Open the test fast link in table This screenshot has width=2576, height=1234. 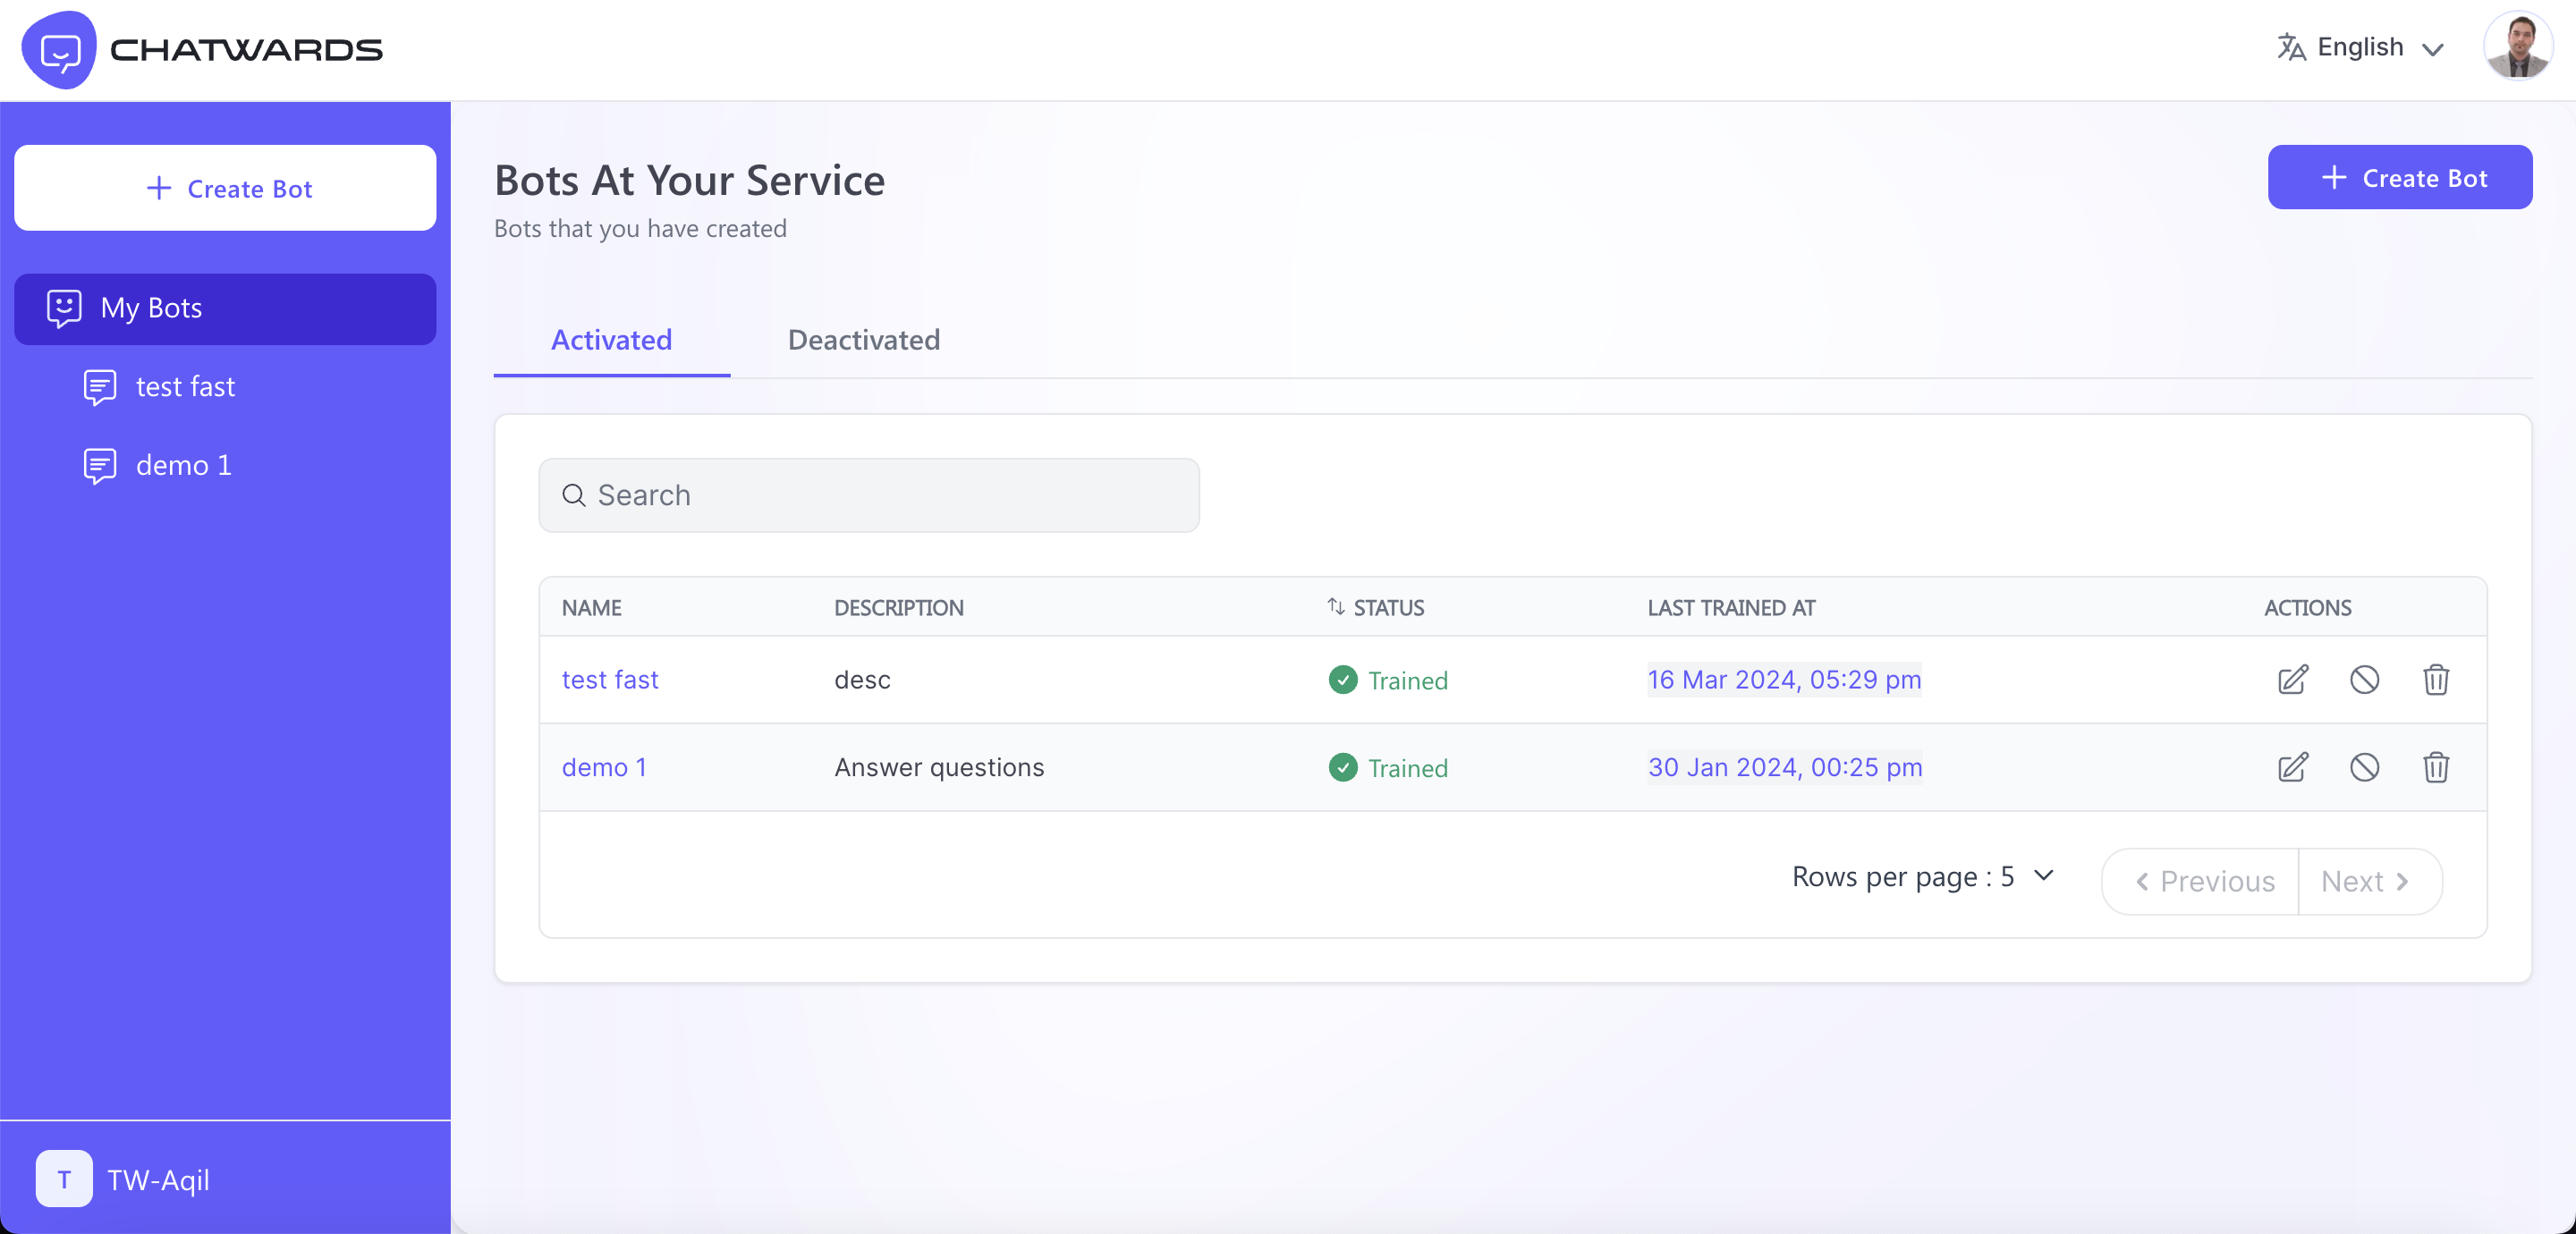click(610, 680)
